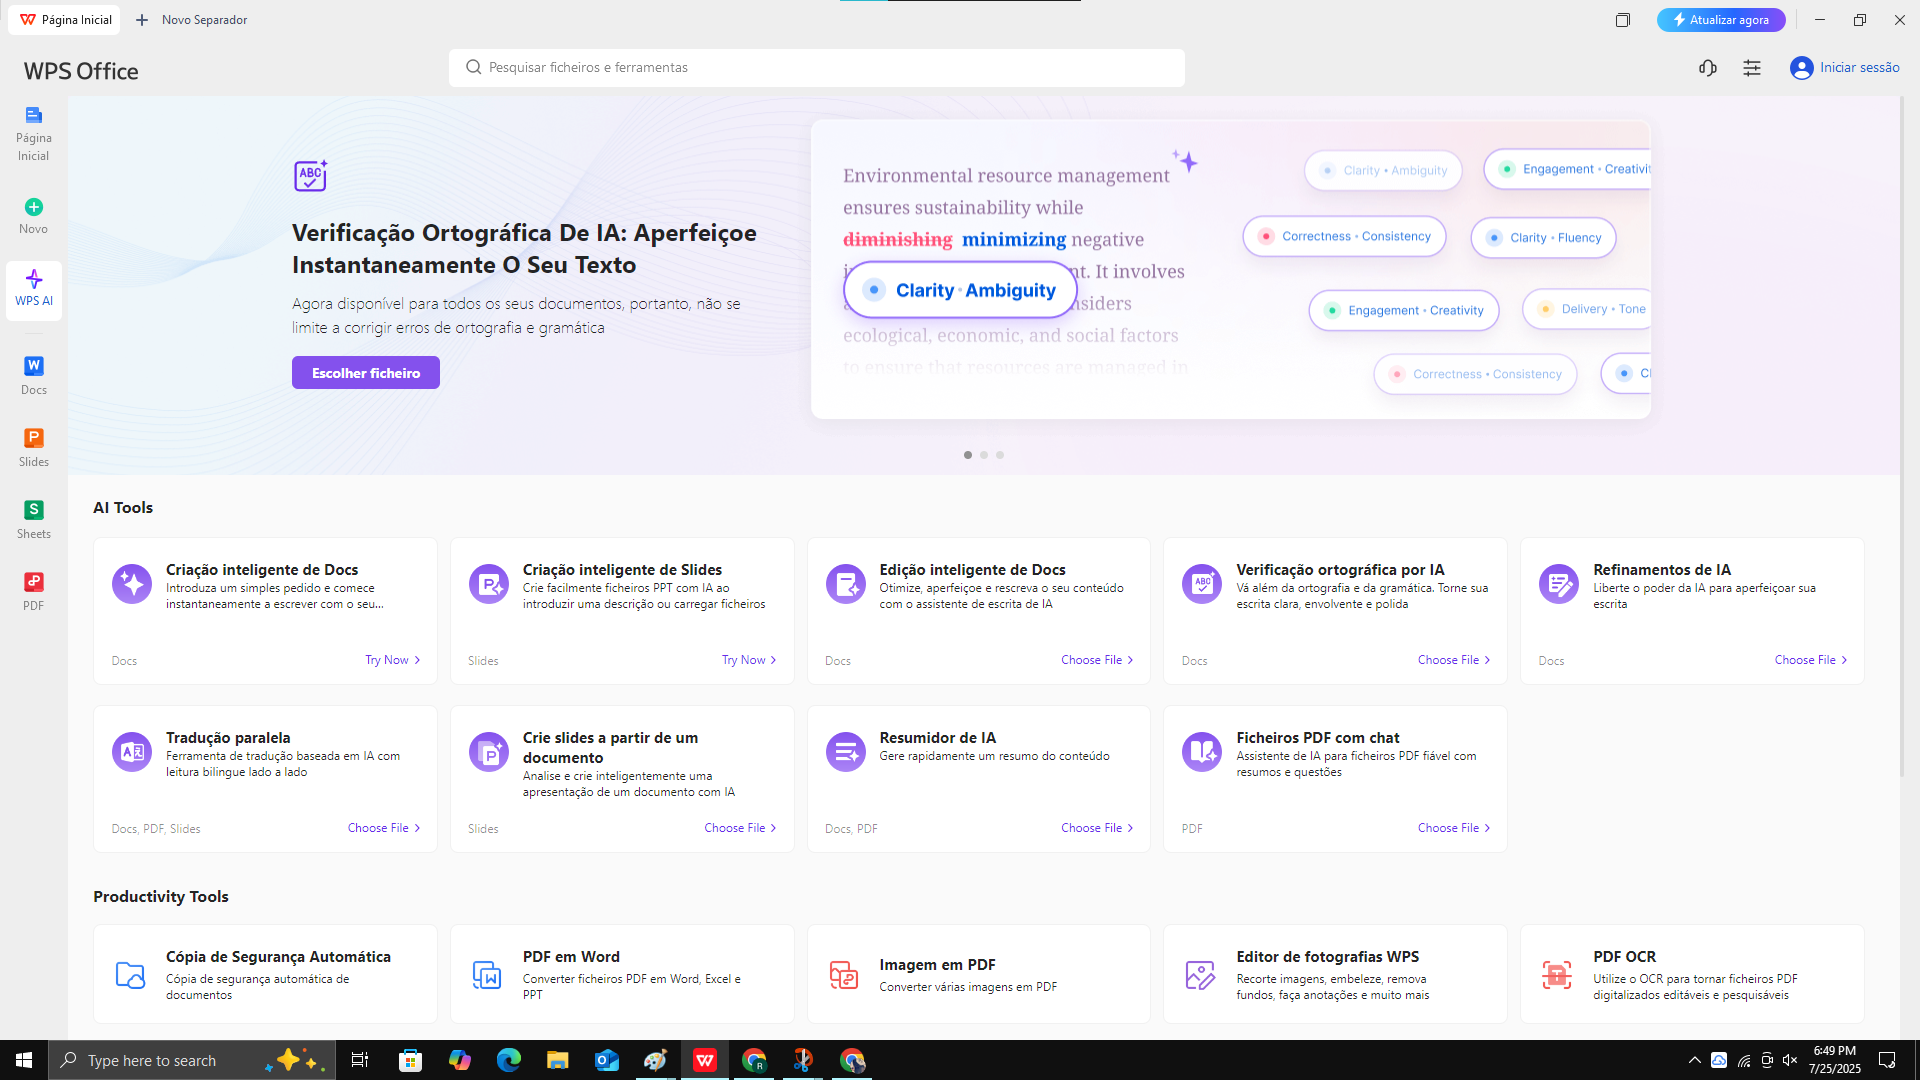The width and height of the screenshot is (1920, 1080).
Task: Click Choose File under Ficheiros PDF com chat
Action: point(1454,828)
